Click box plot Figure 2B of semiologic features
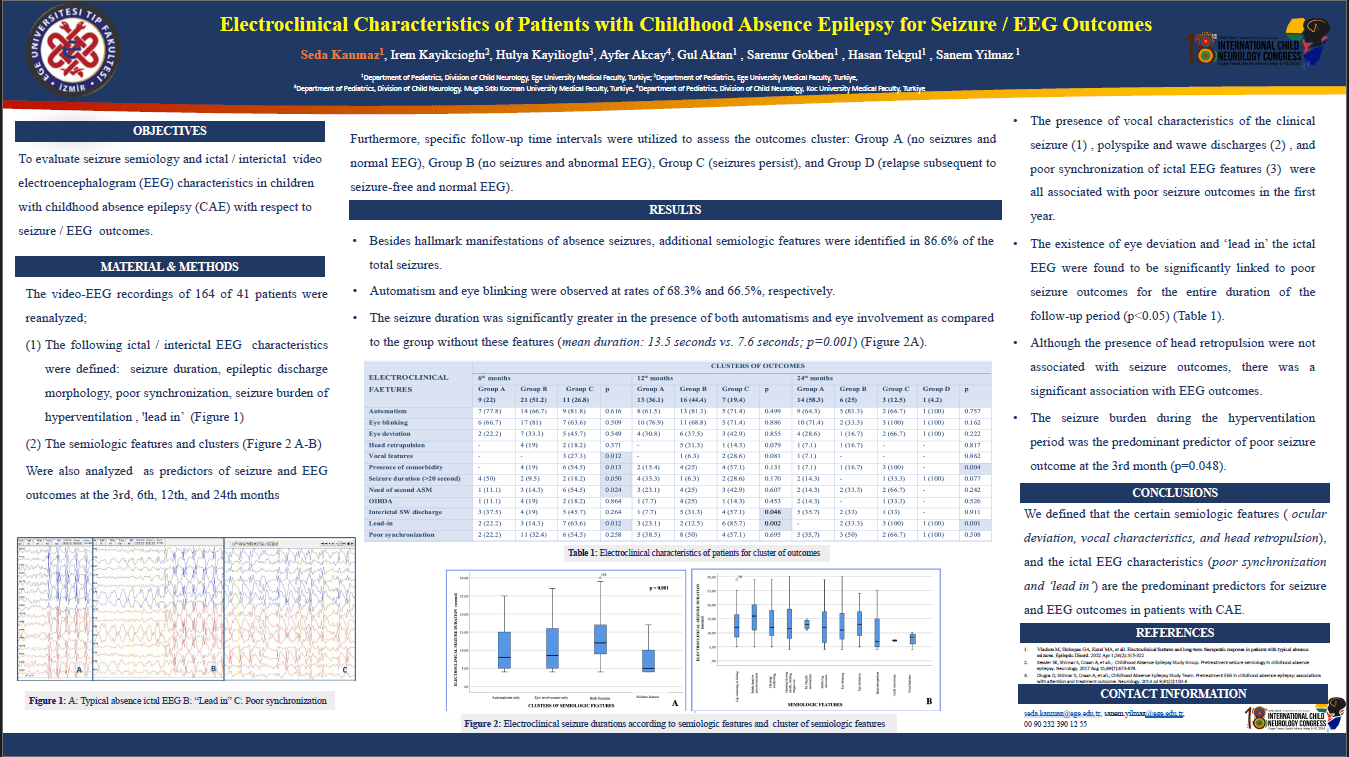The image size is (1349, 757). click(817, 641)
